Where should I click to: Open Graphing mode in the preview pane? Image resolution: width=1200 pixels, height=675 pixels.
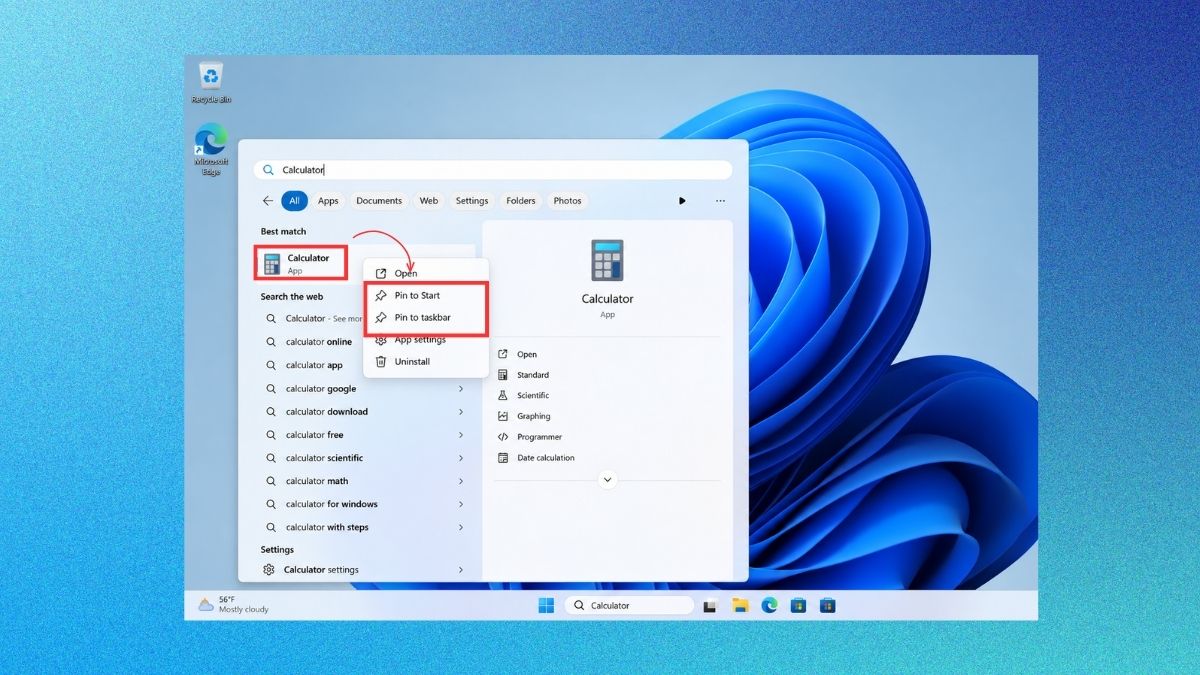click(534, 416)
